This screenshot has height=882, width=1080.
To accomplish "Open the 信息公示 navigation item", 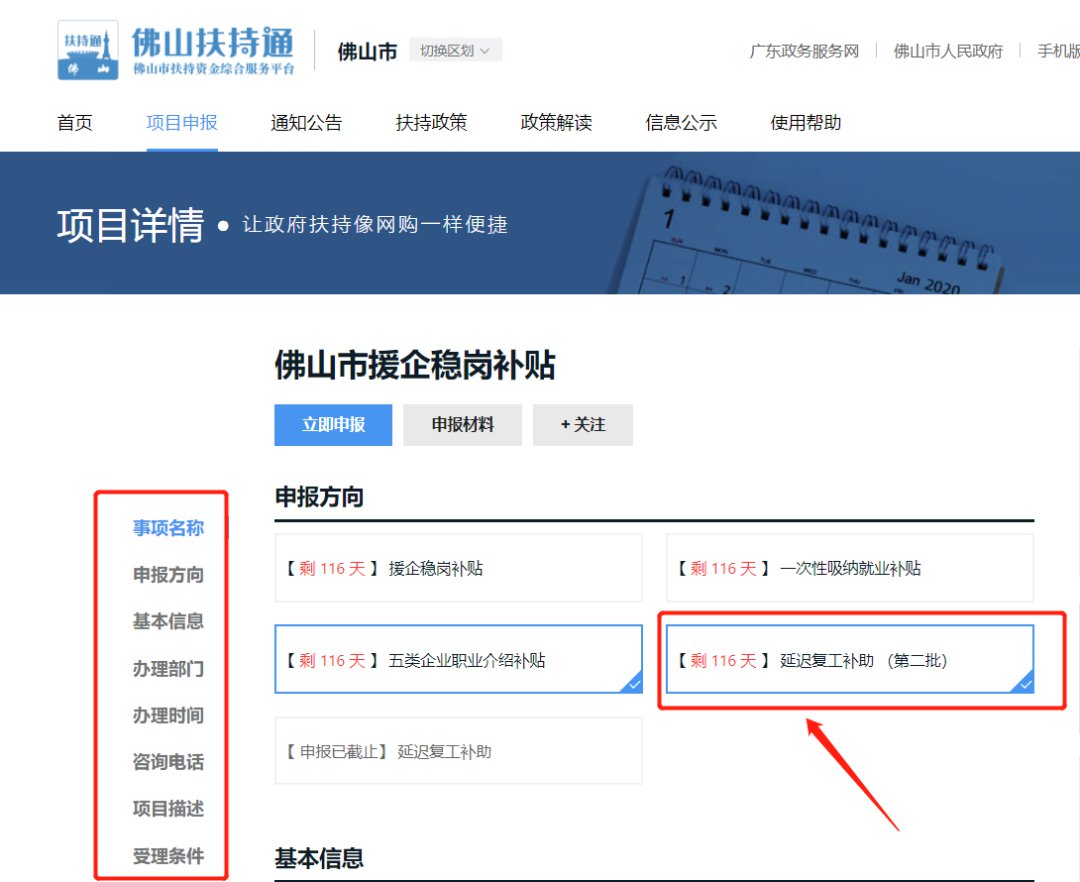I will pos(681,123).
